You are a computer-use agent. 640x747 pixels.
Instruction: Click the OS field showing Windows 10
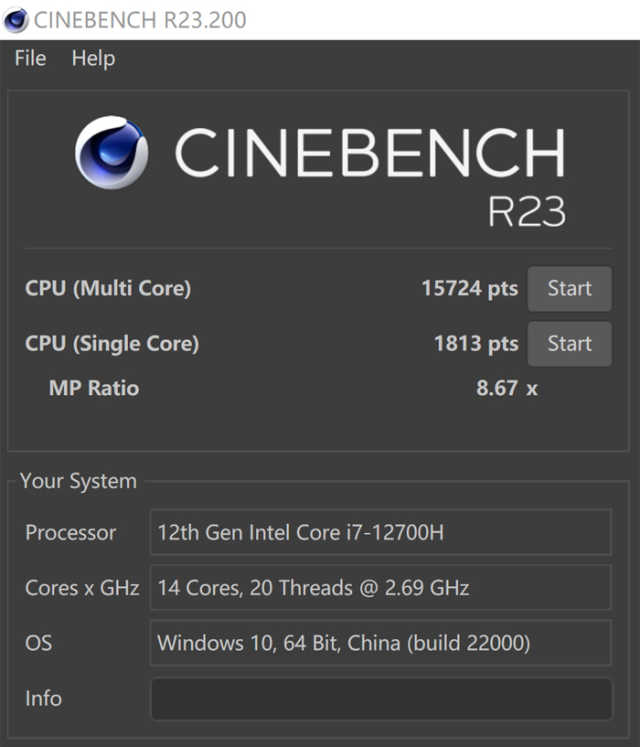tap(380, 642)
